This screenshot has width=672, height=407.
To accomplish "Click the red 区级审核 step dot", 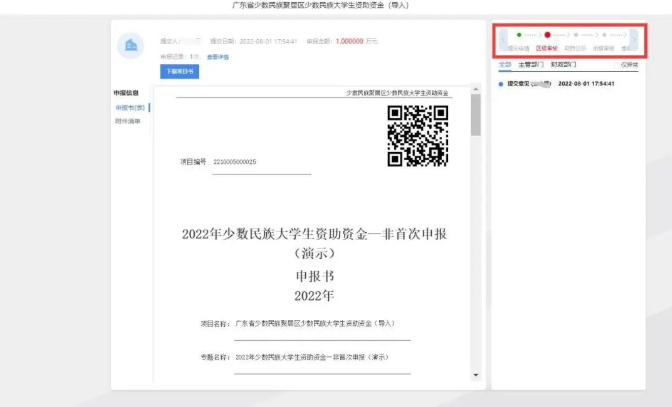I will click(547, 35).
